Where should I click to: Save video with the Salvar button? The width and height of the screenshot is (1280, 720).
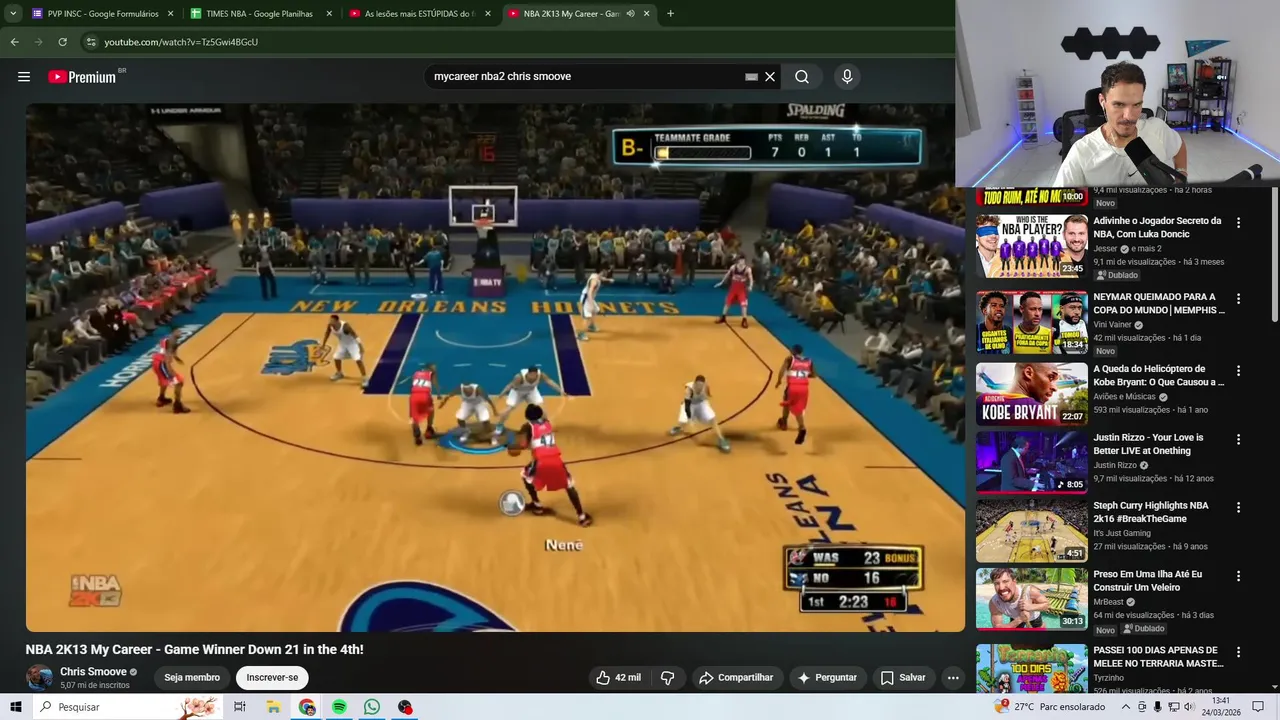[x=903, y=677]
